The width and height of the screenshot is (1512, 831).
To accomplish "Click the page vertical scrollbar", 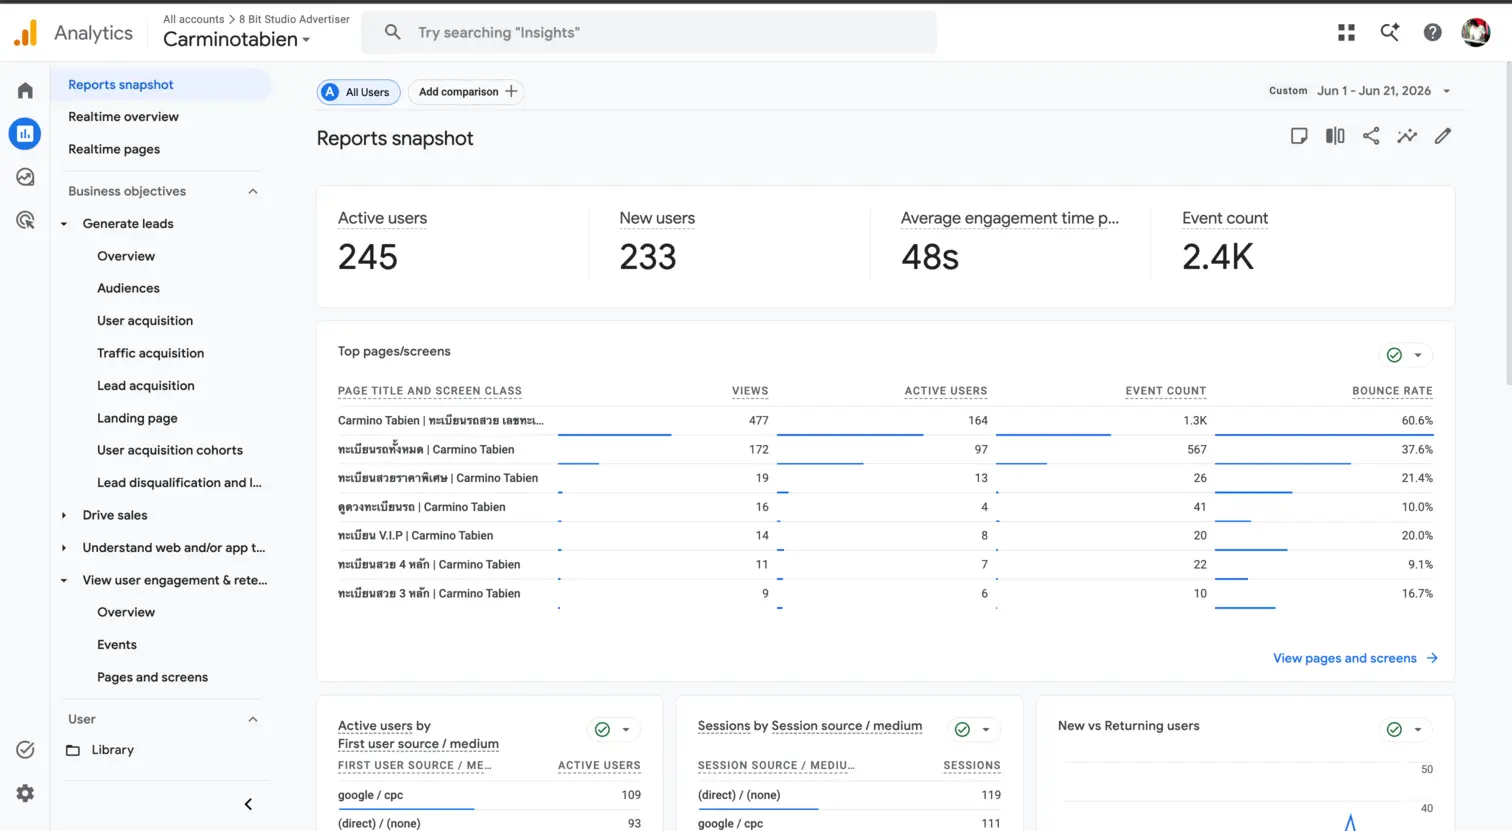I will (1507, 222).
